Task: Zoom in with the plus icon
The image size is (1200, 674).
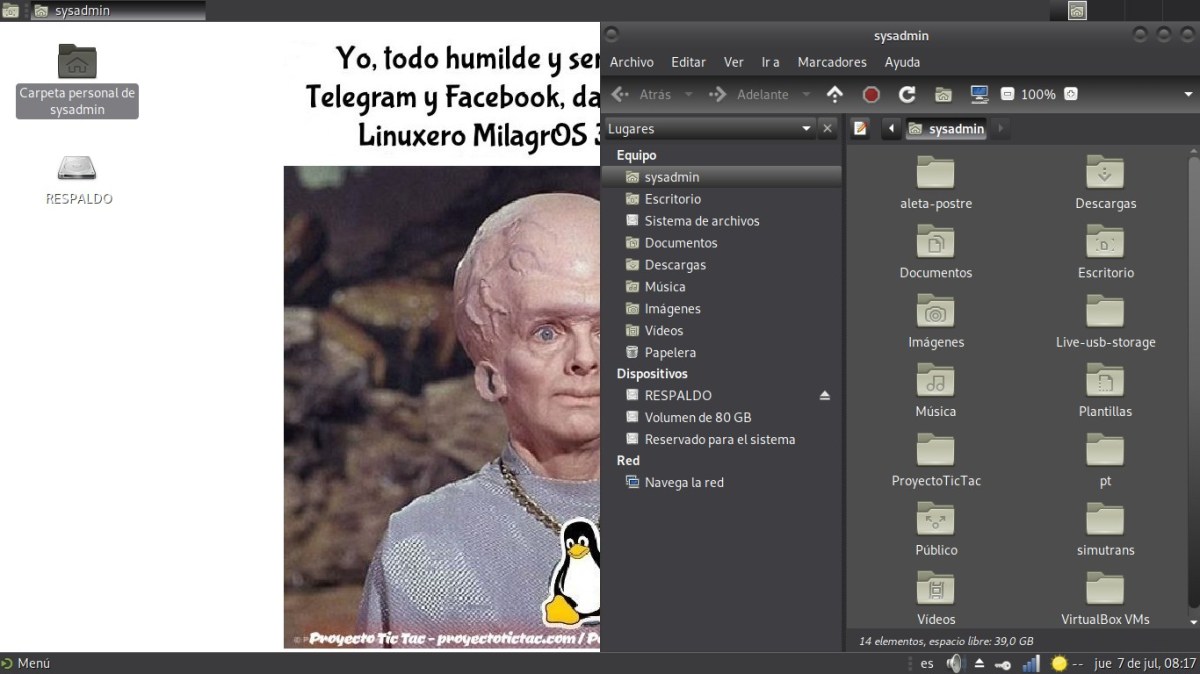Action: click(1071, 94)
